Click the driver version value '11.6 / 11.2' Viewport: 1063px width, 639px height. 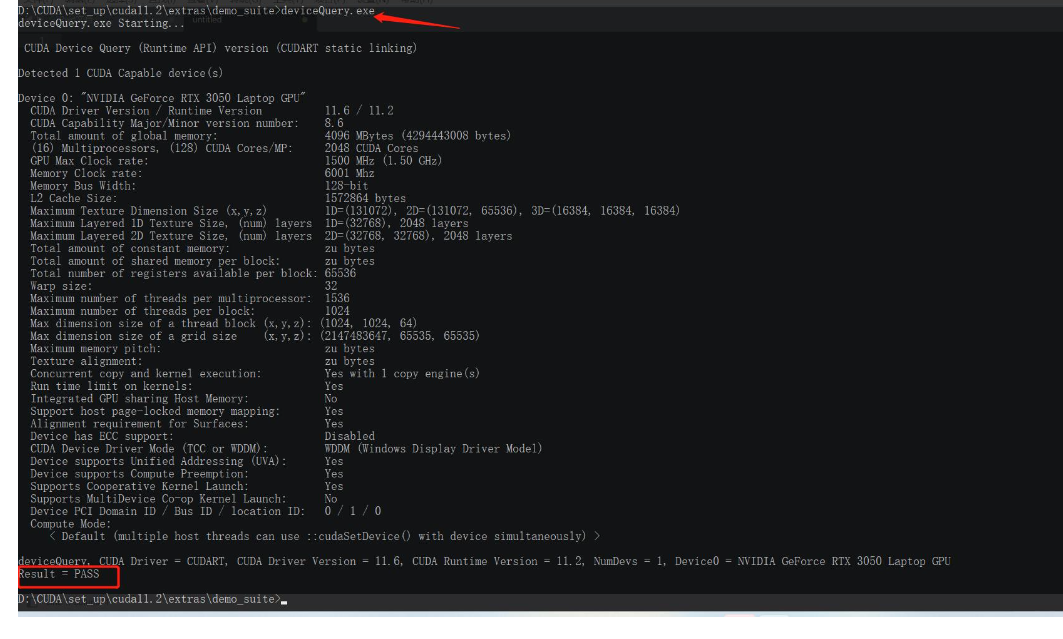coord(359,110)
